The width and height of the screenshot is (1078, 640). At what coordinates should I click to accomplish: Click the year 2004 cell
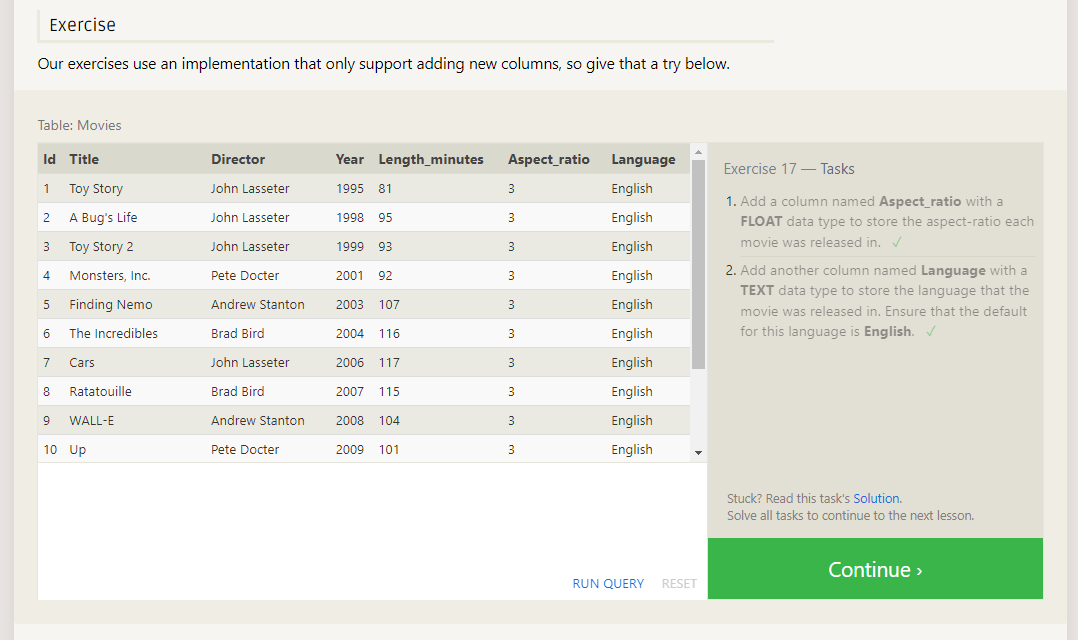(x=350, y=333)
